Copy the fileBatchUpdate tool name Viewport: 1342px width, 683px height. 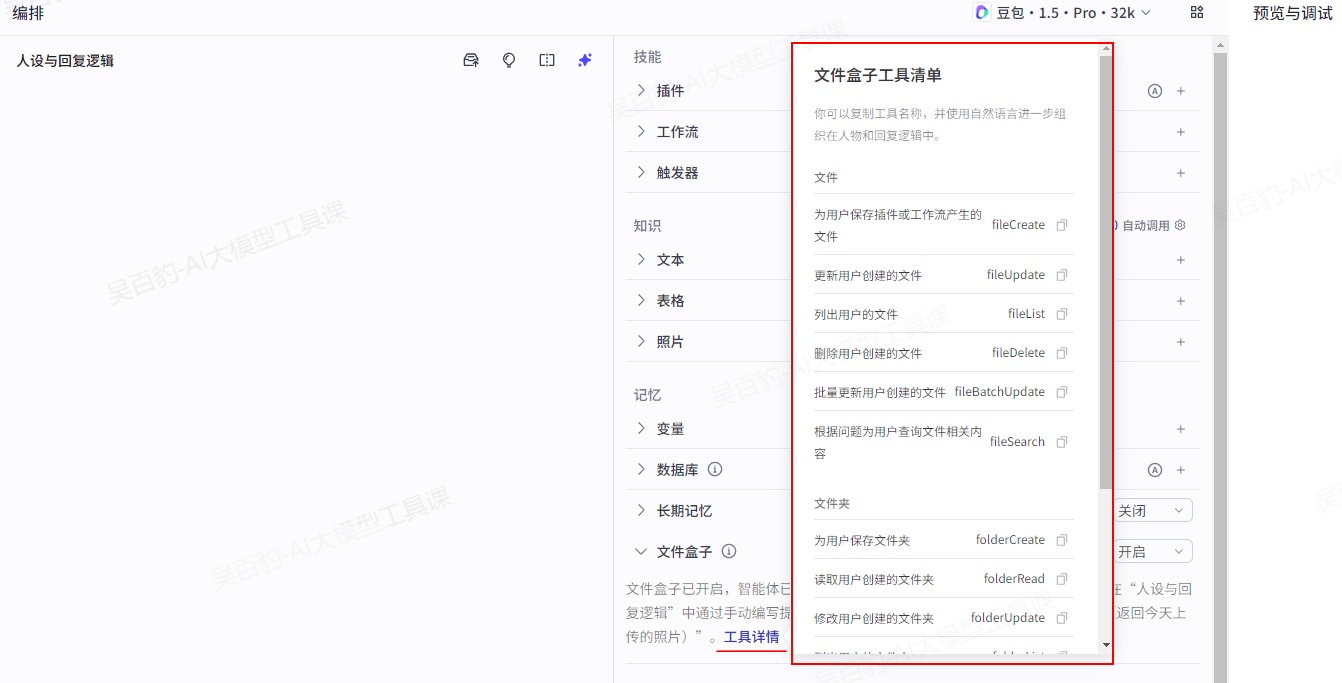pos(1062,392)
